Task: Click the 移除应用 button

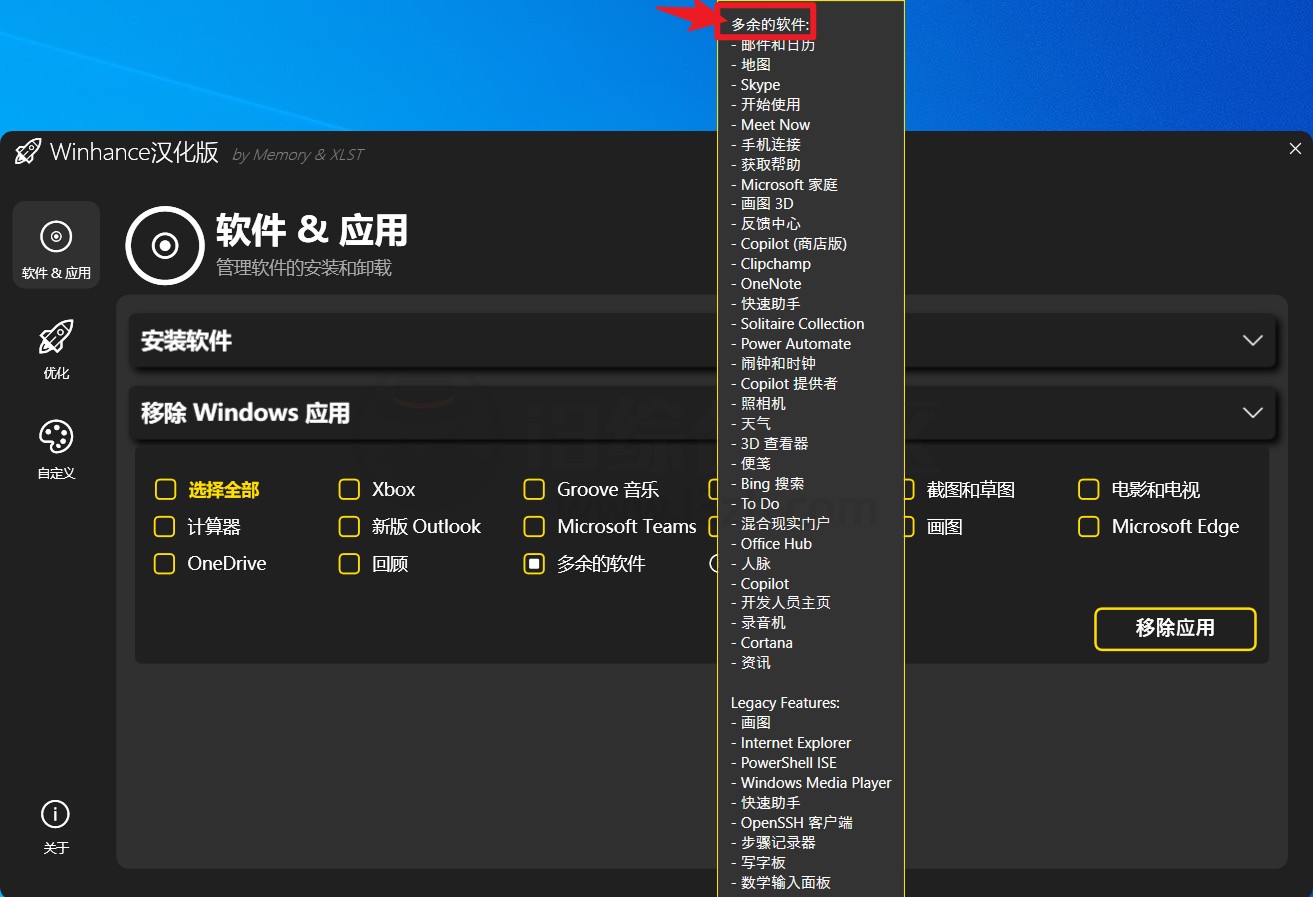Action: [1174, 629]
